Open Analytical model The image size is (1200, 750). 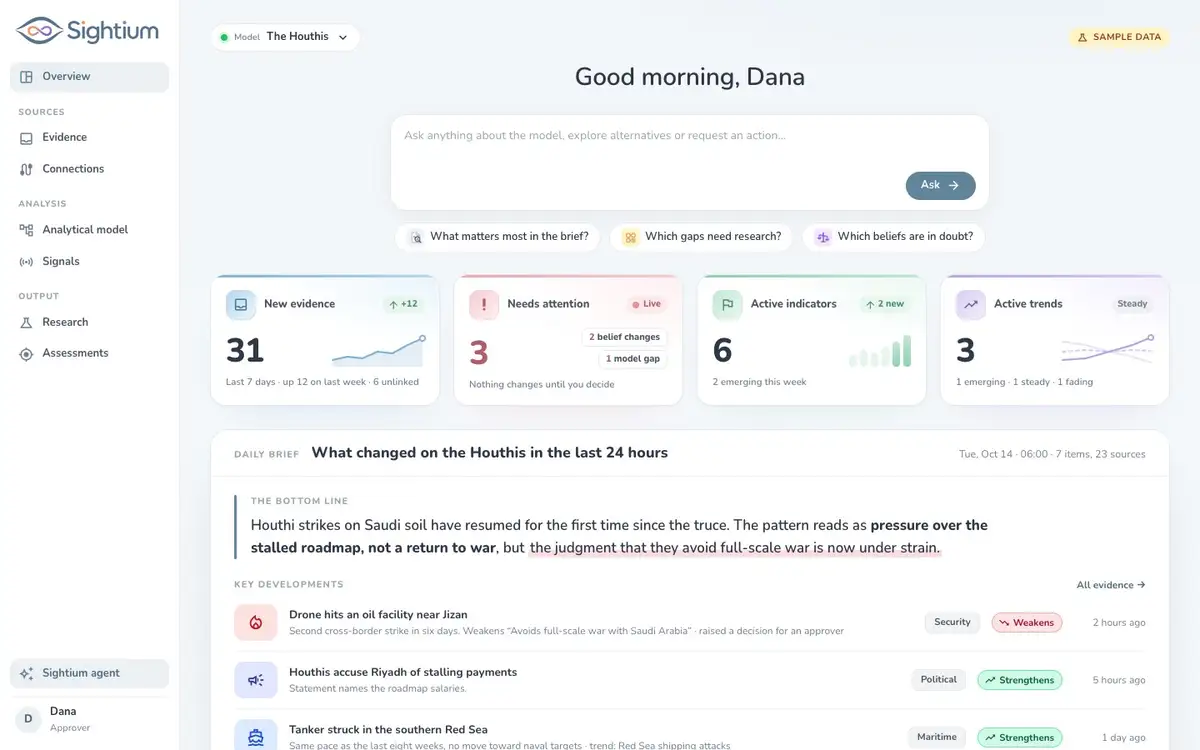tap(89, 230)
